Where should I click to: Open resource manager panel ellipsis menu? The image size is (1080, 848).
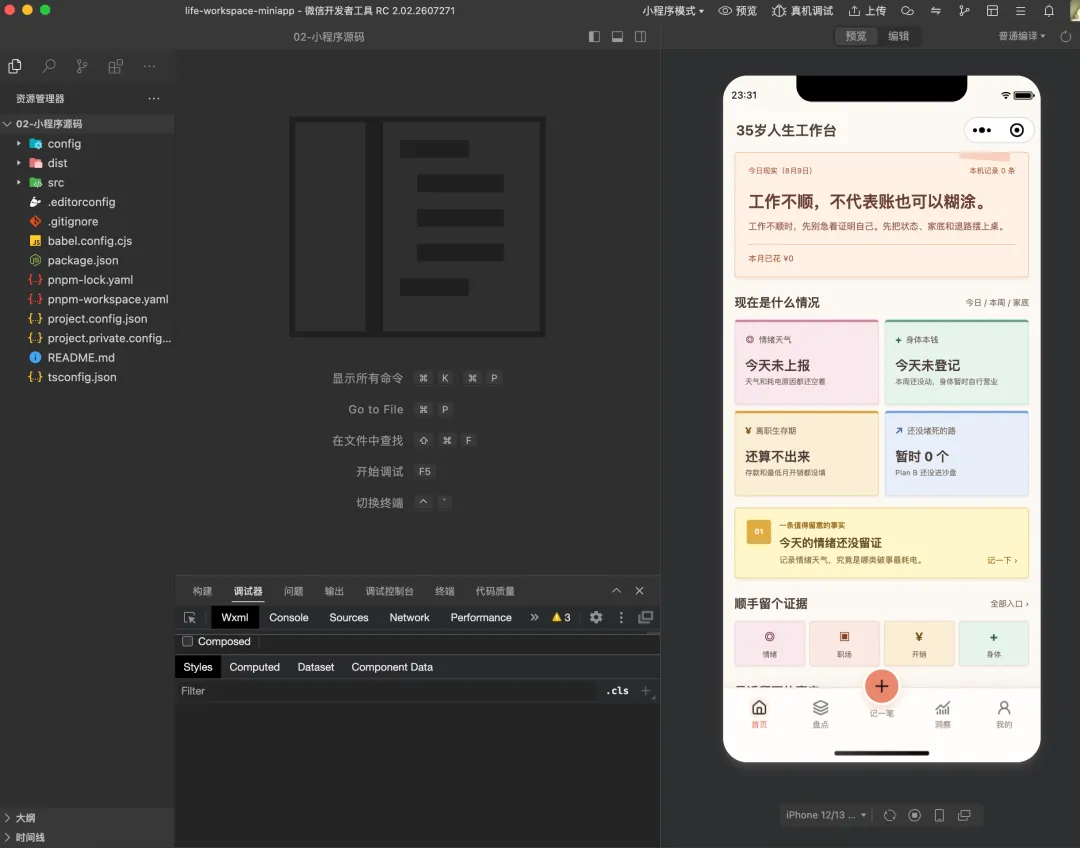154,99
